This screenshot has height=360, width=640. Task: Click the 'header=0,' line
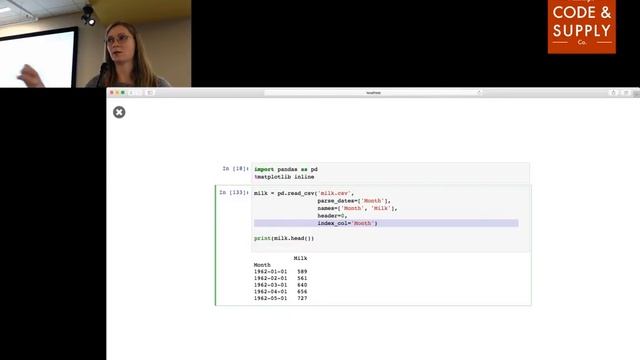pos(332,216)
